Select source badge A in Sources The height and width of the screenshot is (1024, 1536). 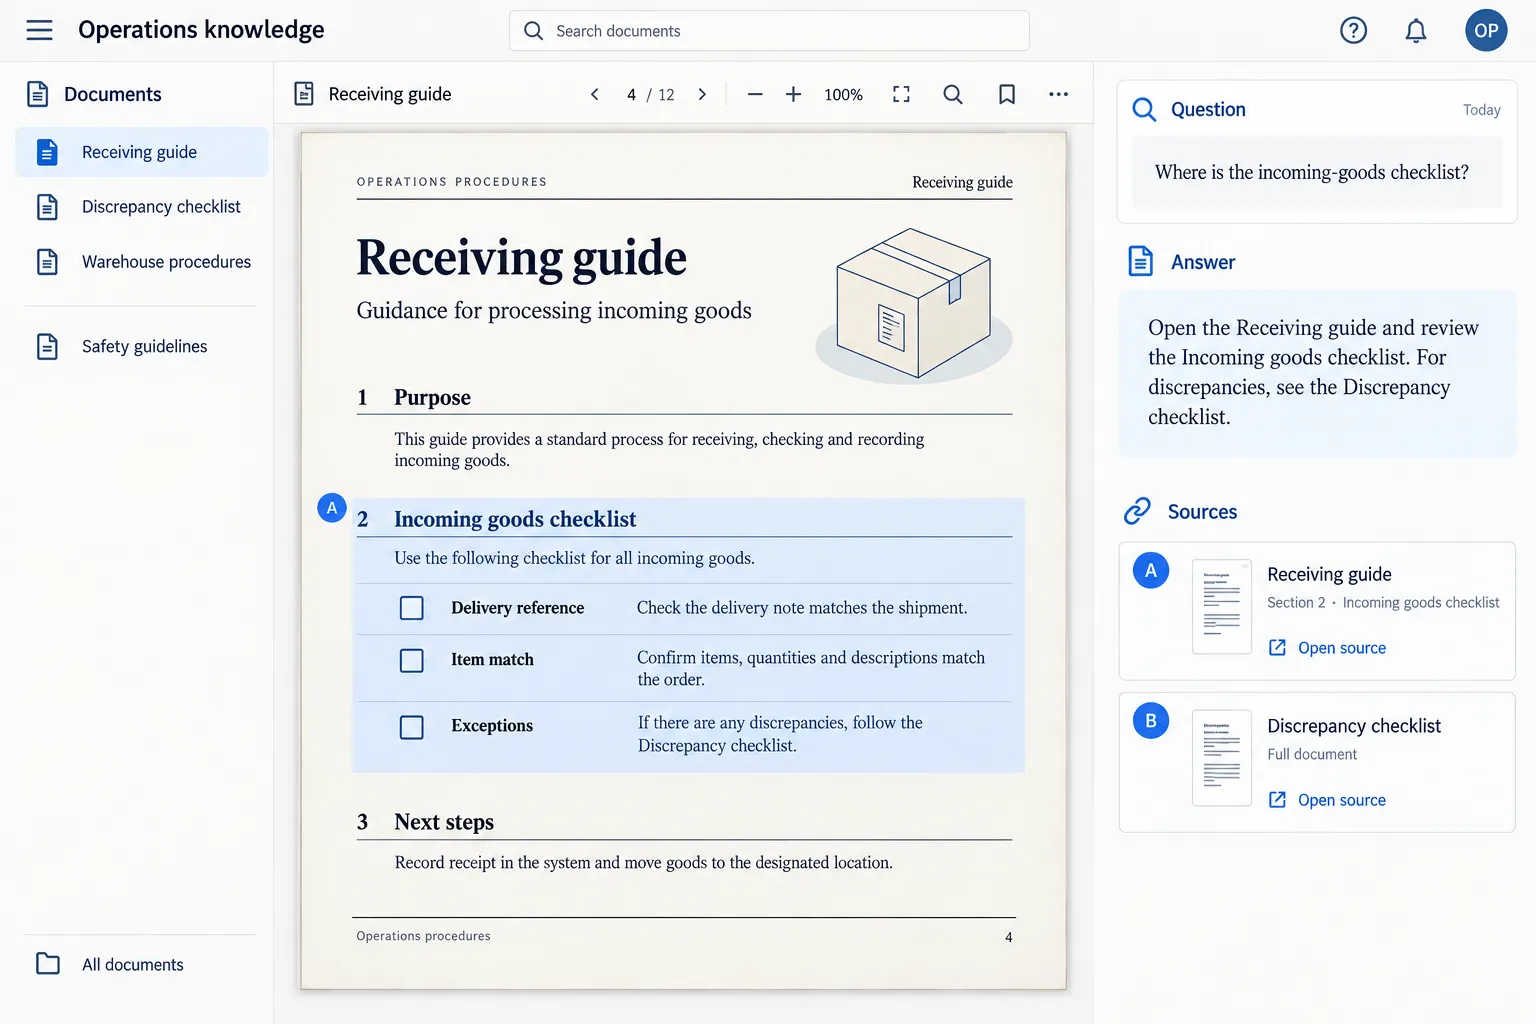[1151, 570]
